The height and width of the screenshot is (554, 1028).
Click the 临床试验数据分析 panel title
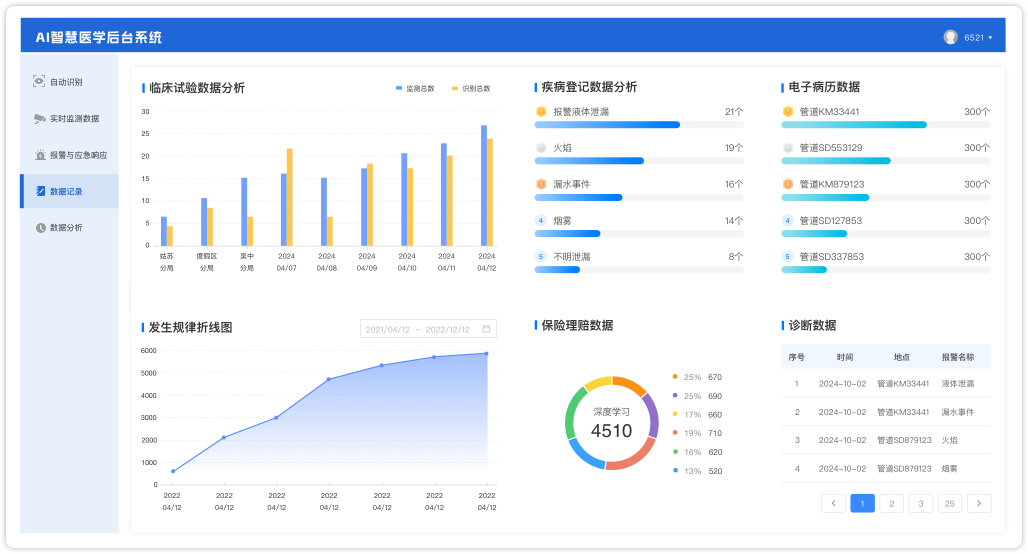point(197,88)
